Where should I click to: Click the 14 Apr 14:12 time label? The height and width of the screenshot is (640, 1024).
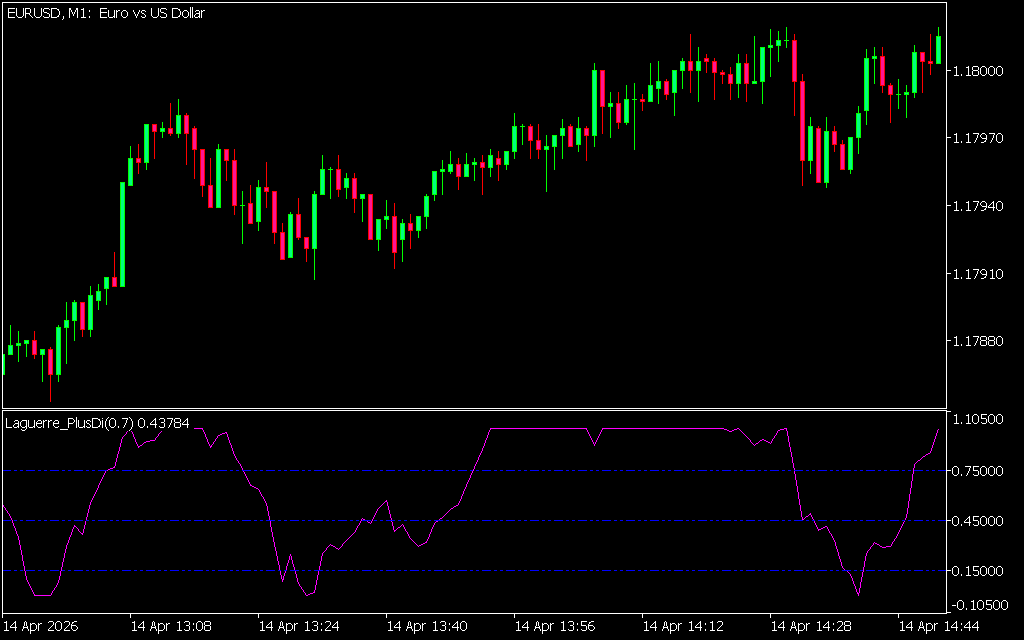[x=683, y=627]
